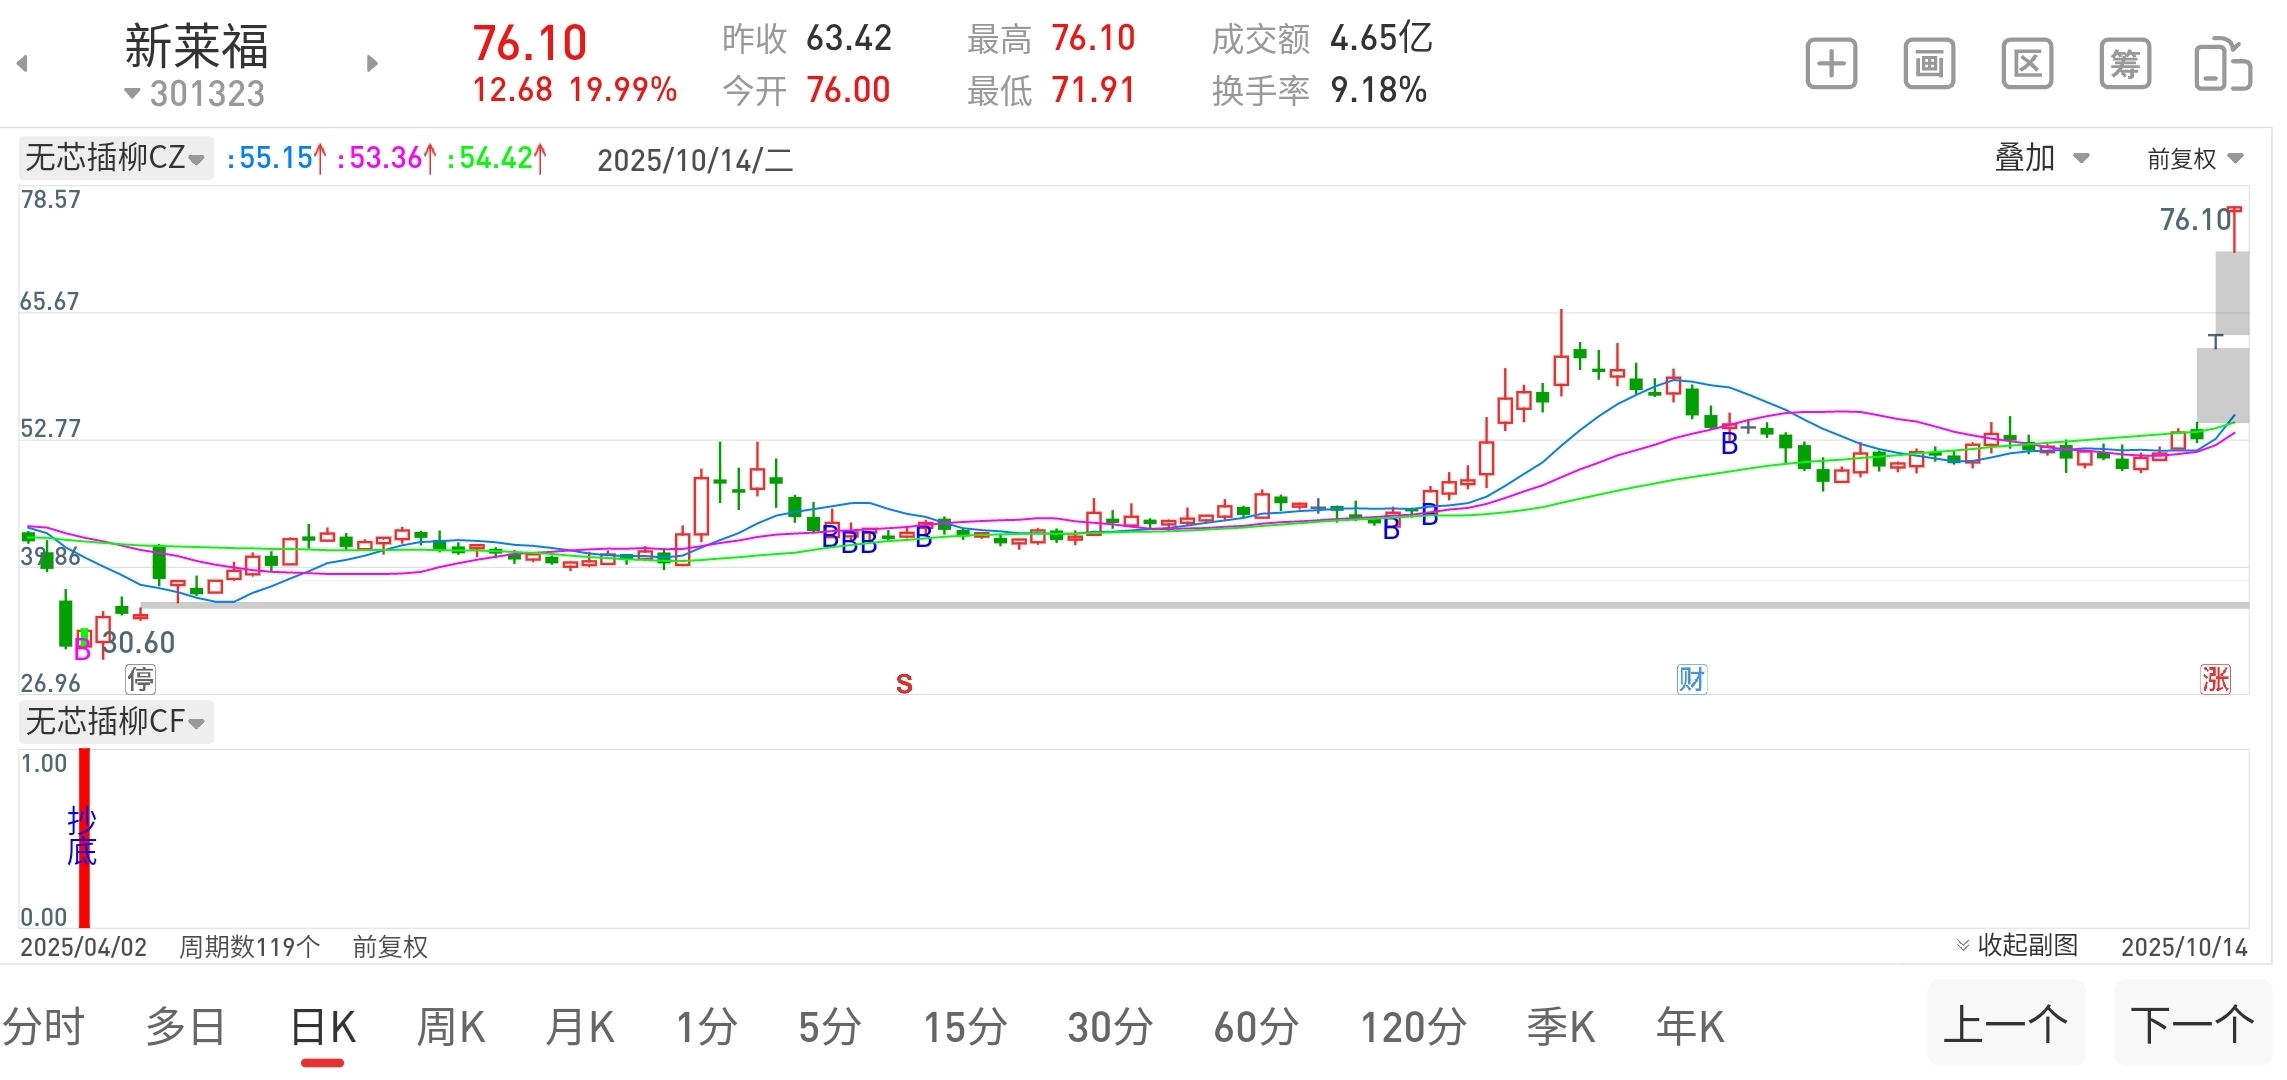Go to previous stock with left arrow
The width and height of the screenshot is (2287, 1080).
point(22,64)
